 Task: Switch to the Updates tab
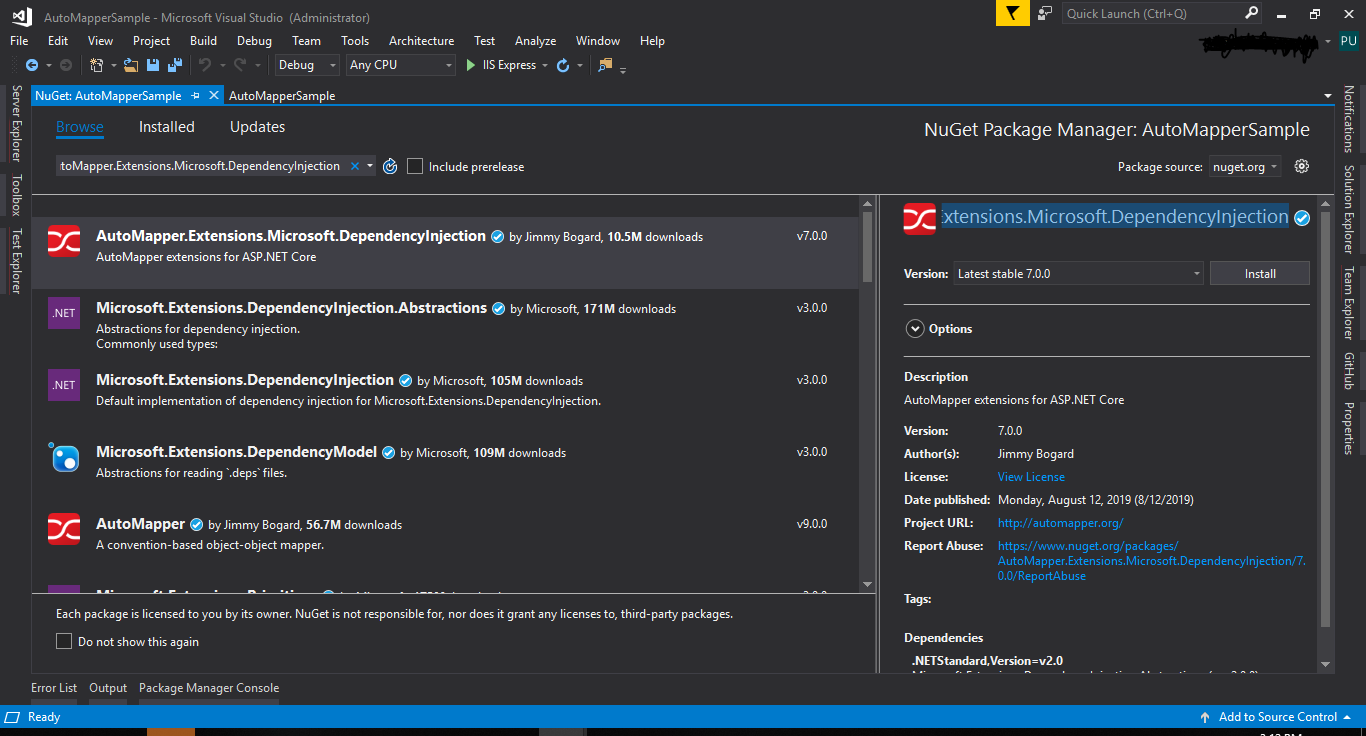[258, 127]
